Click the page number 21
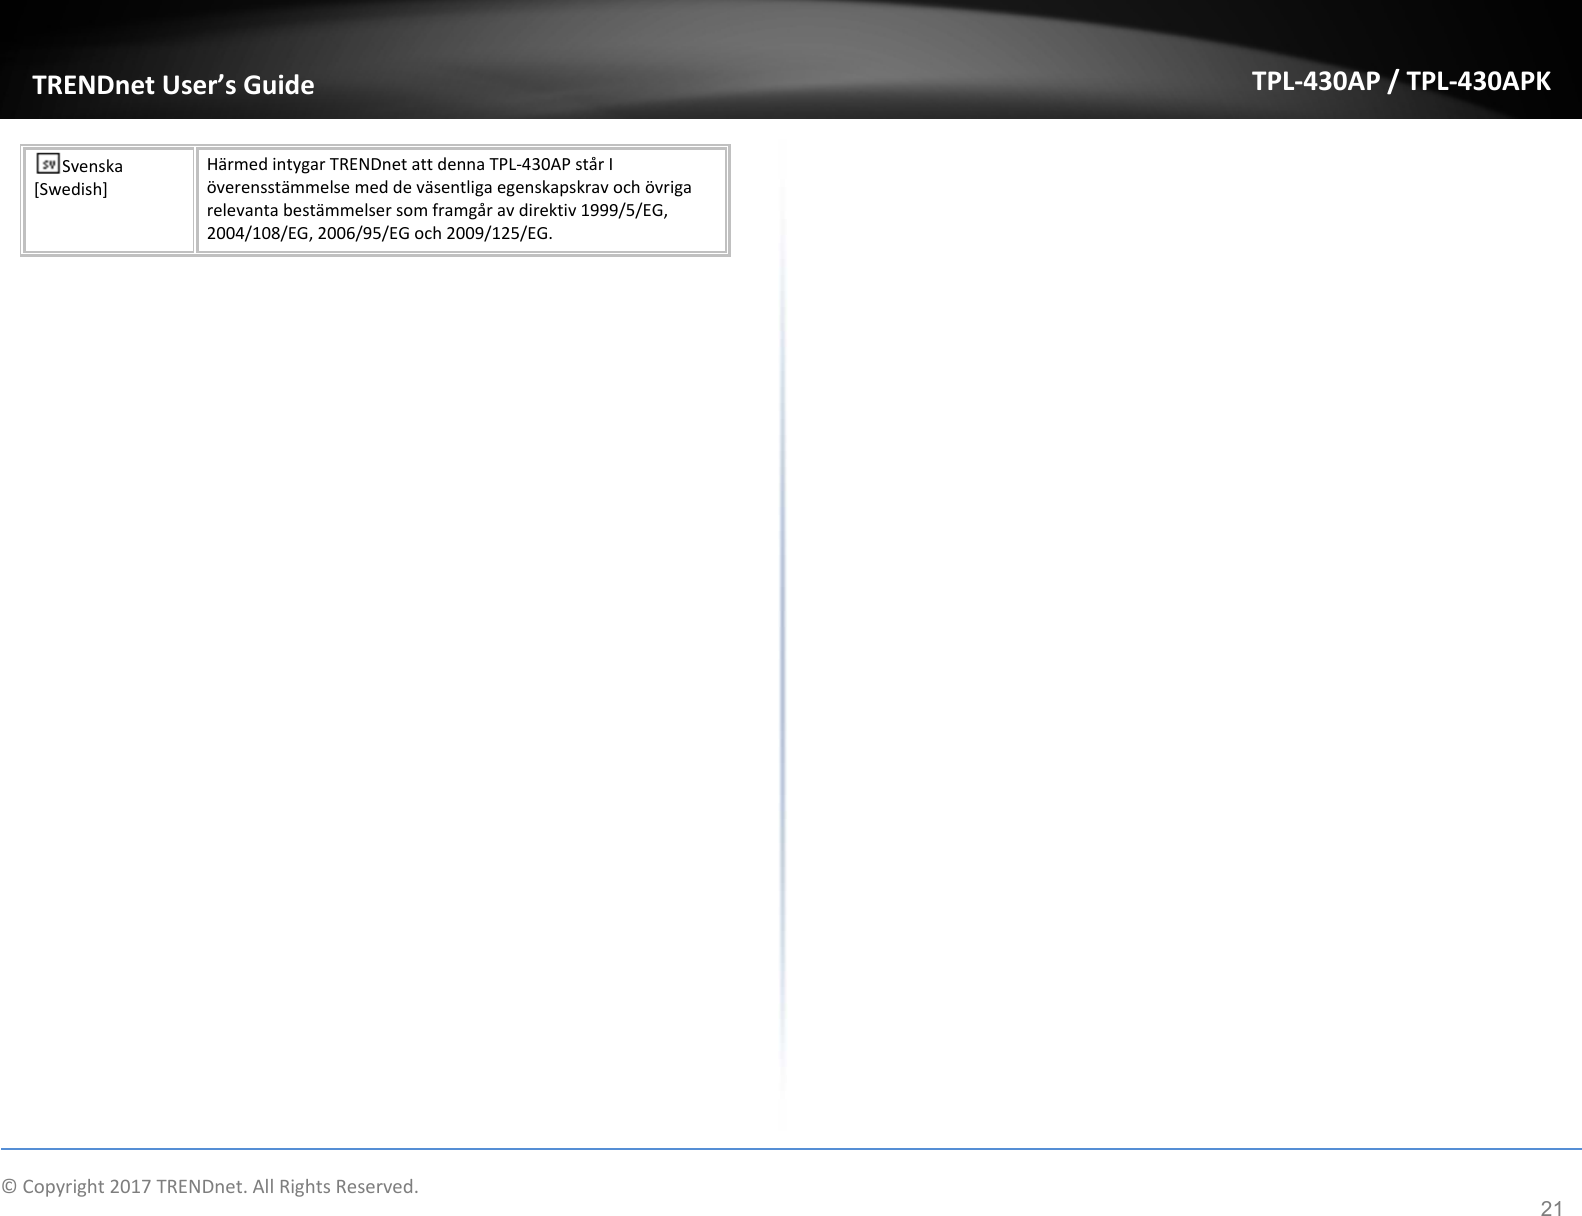This screenshot has width=1582, height=1216. tap(1551, 1208)
